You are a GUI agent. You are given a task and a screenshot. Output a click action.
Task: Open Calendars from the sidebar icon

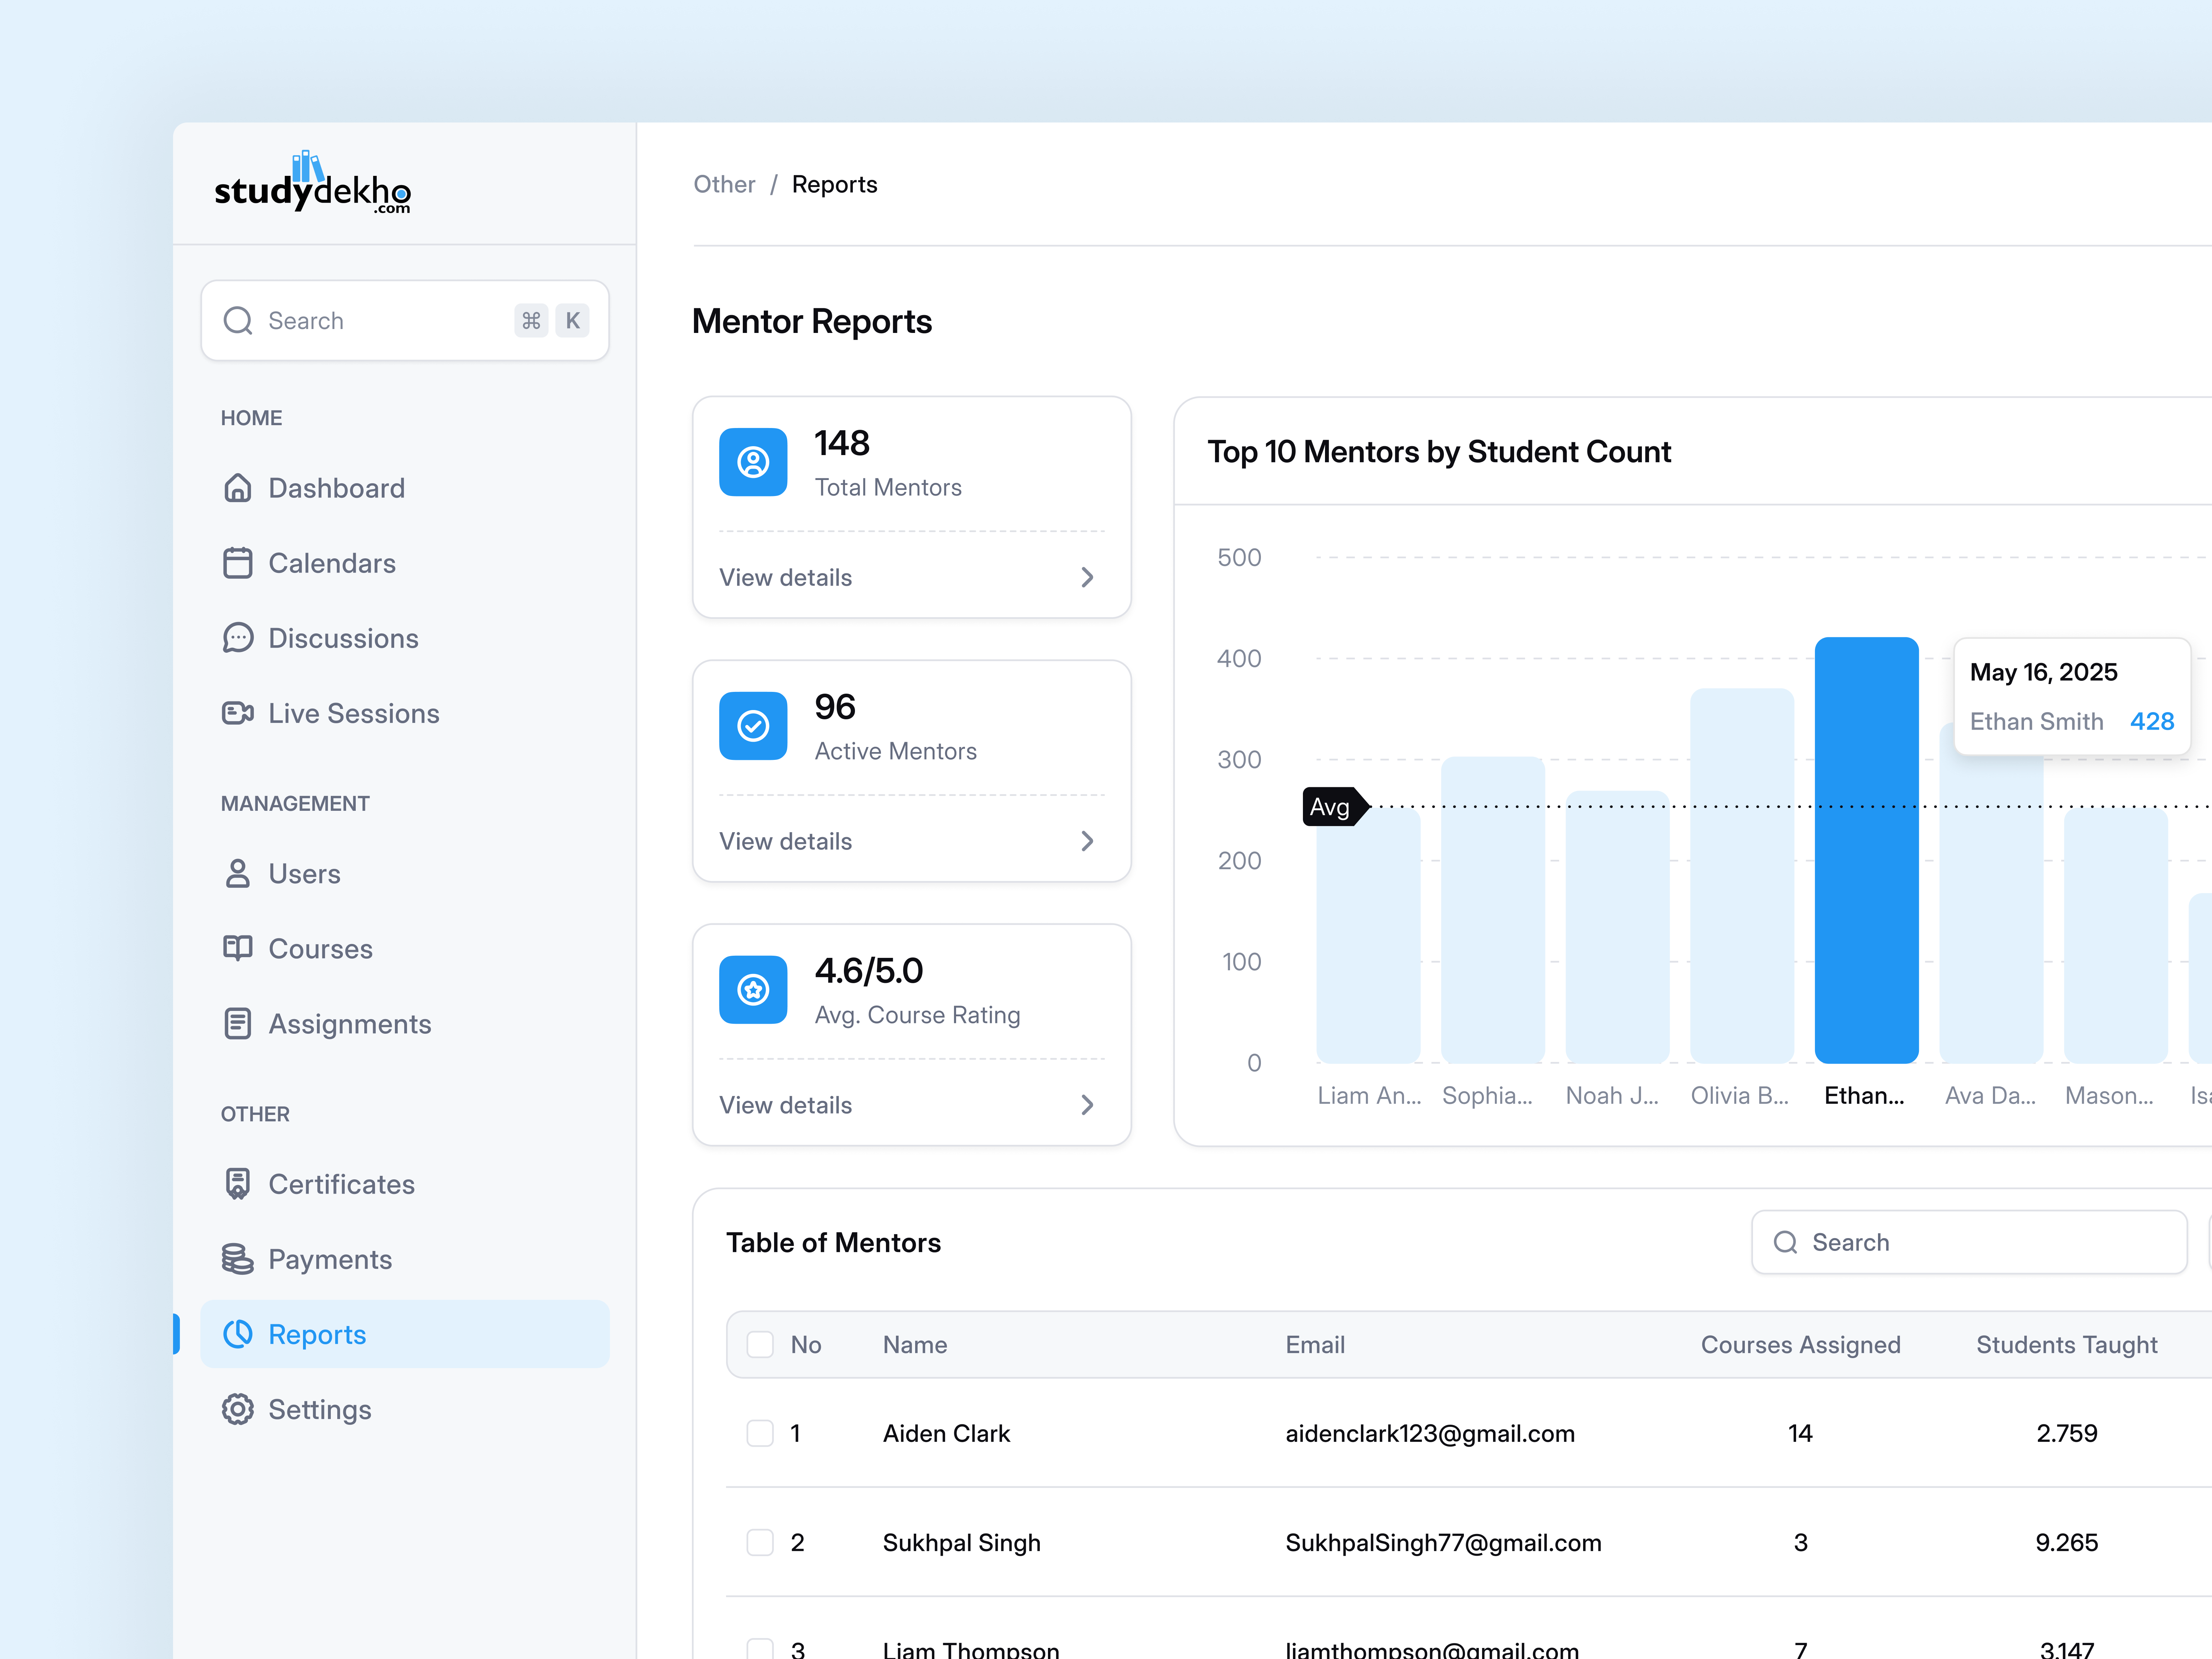(x=238, y=563)
